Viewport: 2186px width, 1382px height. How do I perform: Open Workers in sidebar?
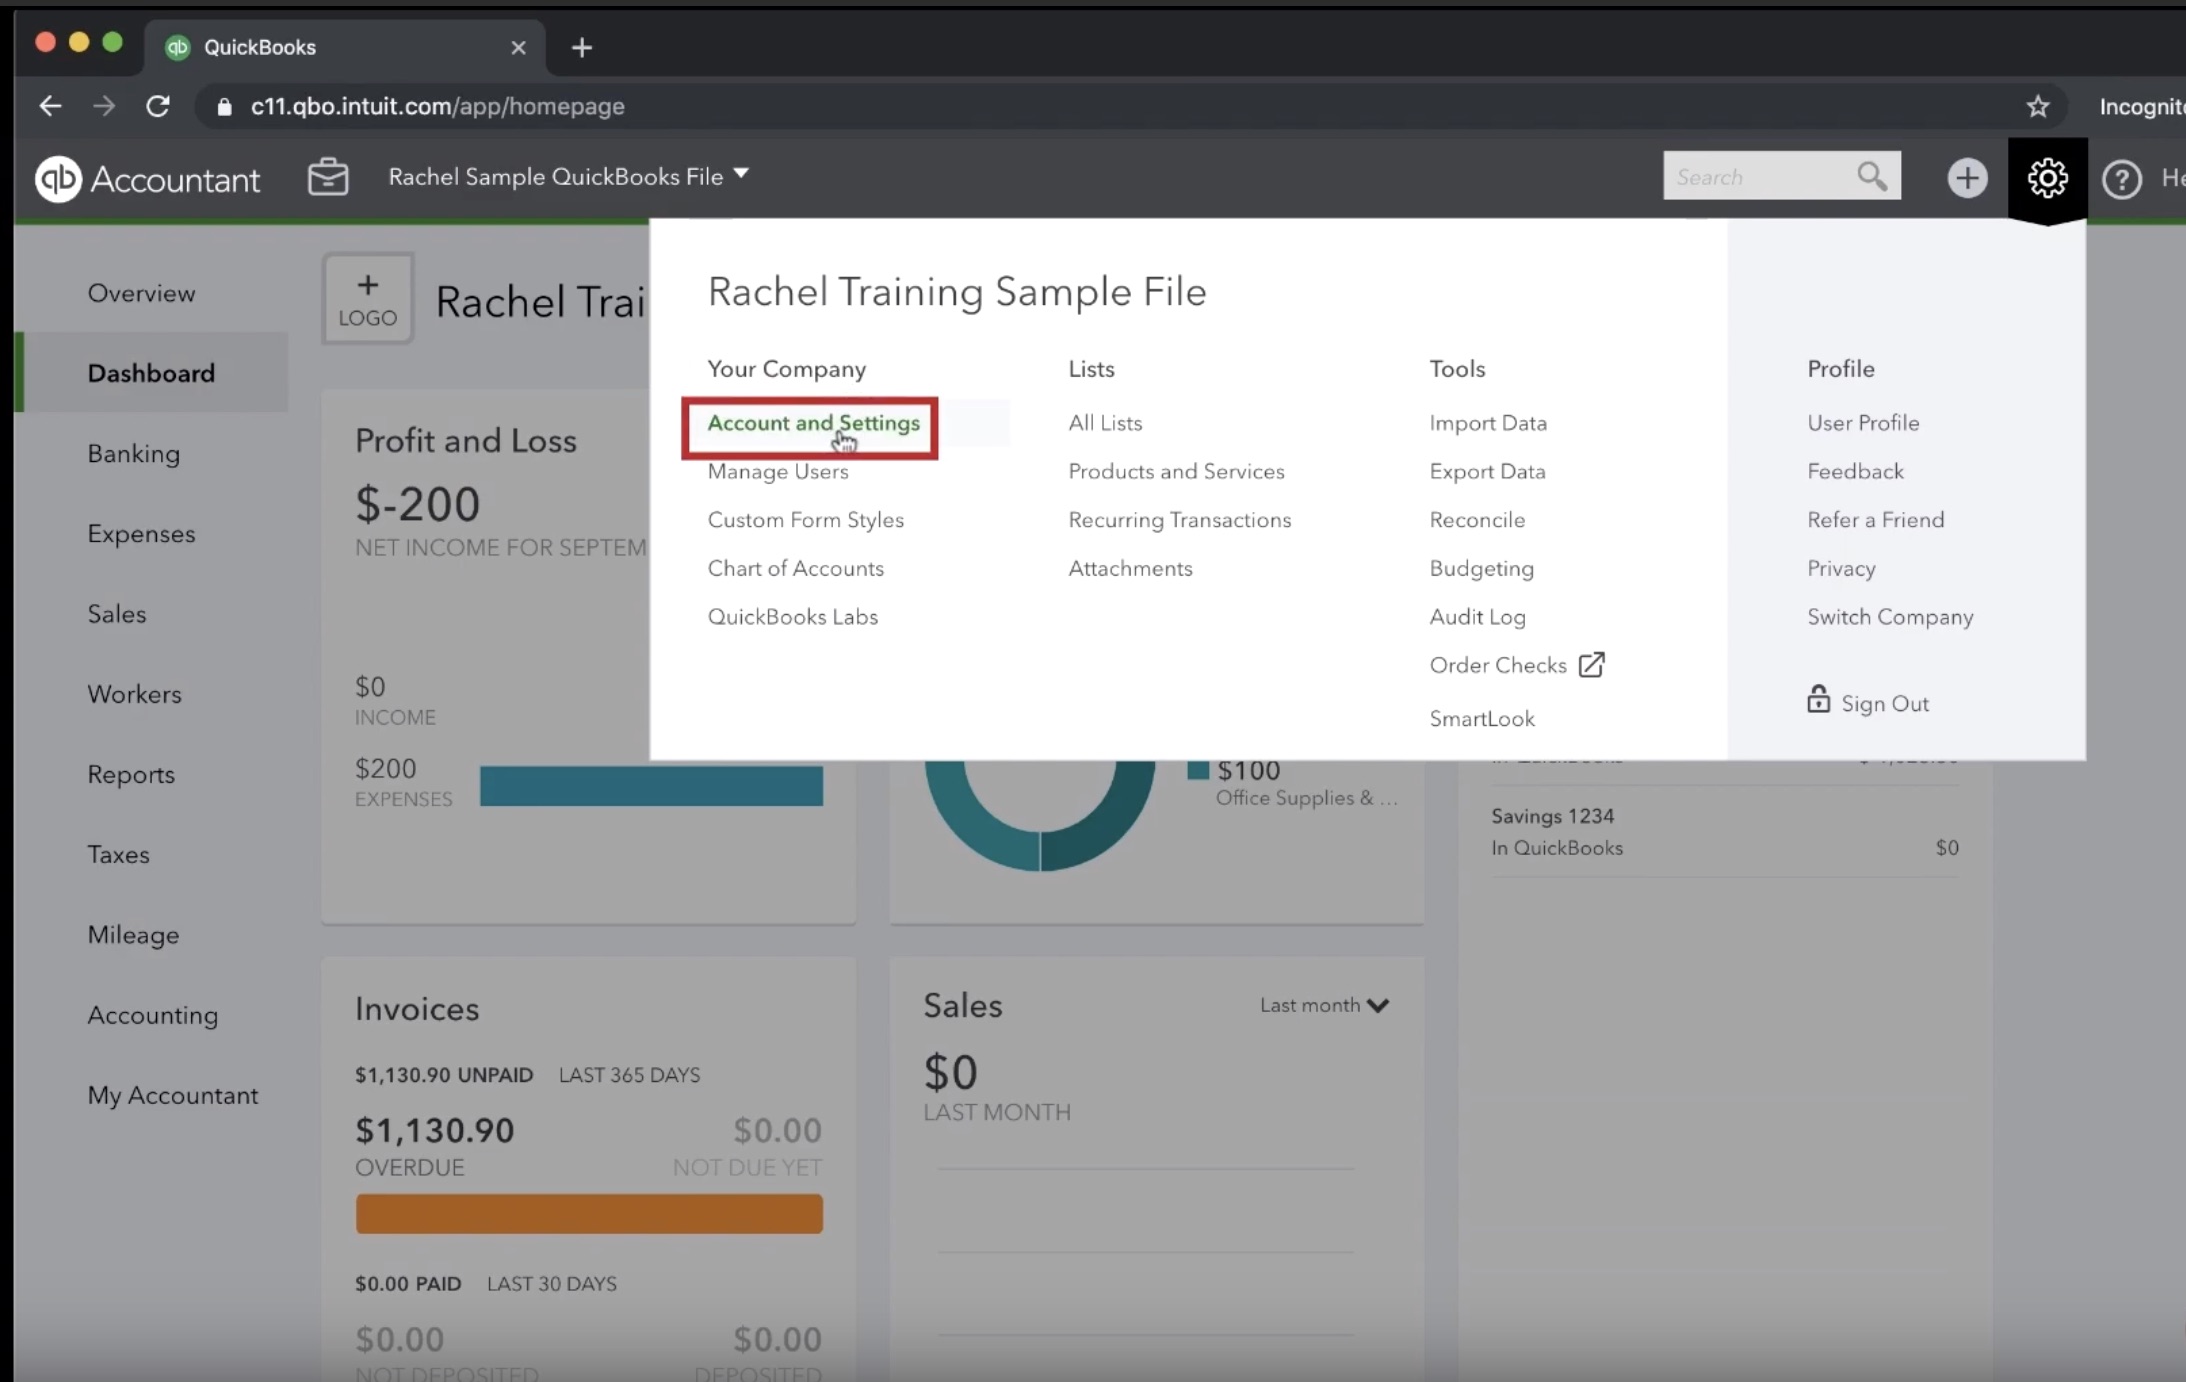pos(134,694)
